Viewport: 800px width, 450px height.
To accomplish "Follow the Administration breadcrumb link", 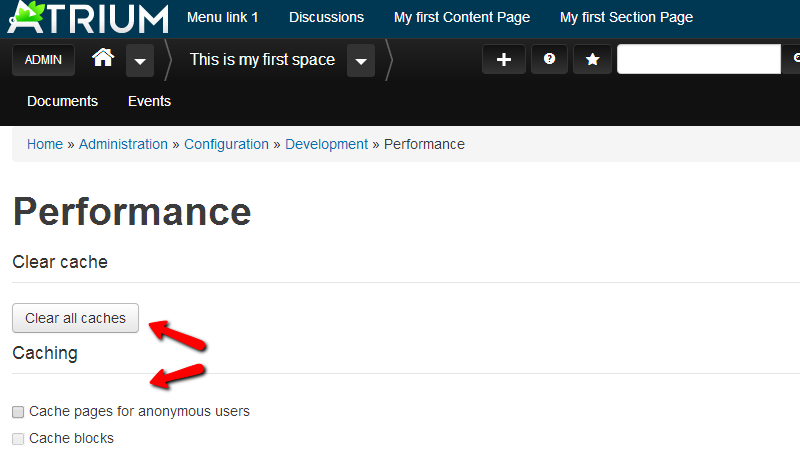I will click(123, 144).
